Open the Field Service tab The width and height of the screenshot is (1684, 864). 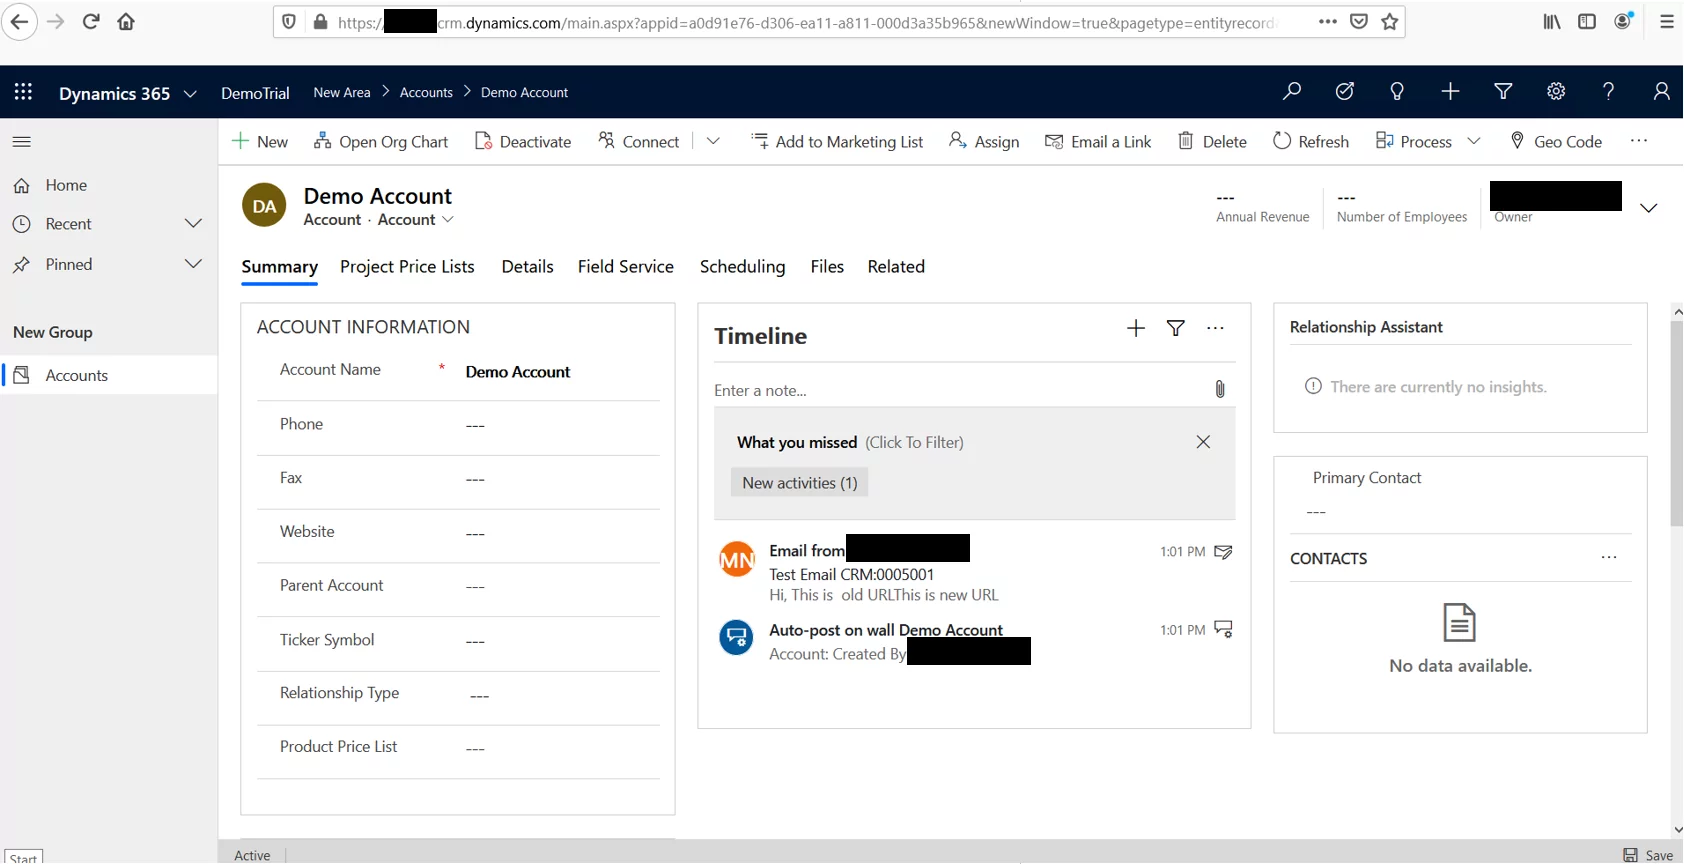pyautogui.click(x=626, y=267)
